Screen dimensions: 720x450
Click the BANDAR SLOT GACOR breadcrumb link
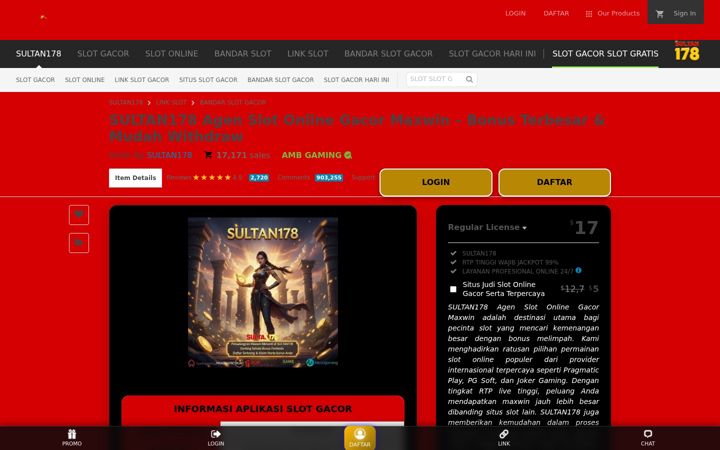[233, 102]
